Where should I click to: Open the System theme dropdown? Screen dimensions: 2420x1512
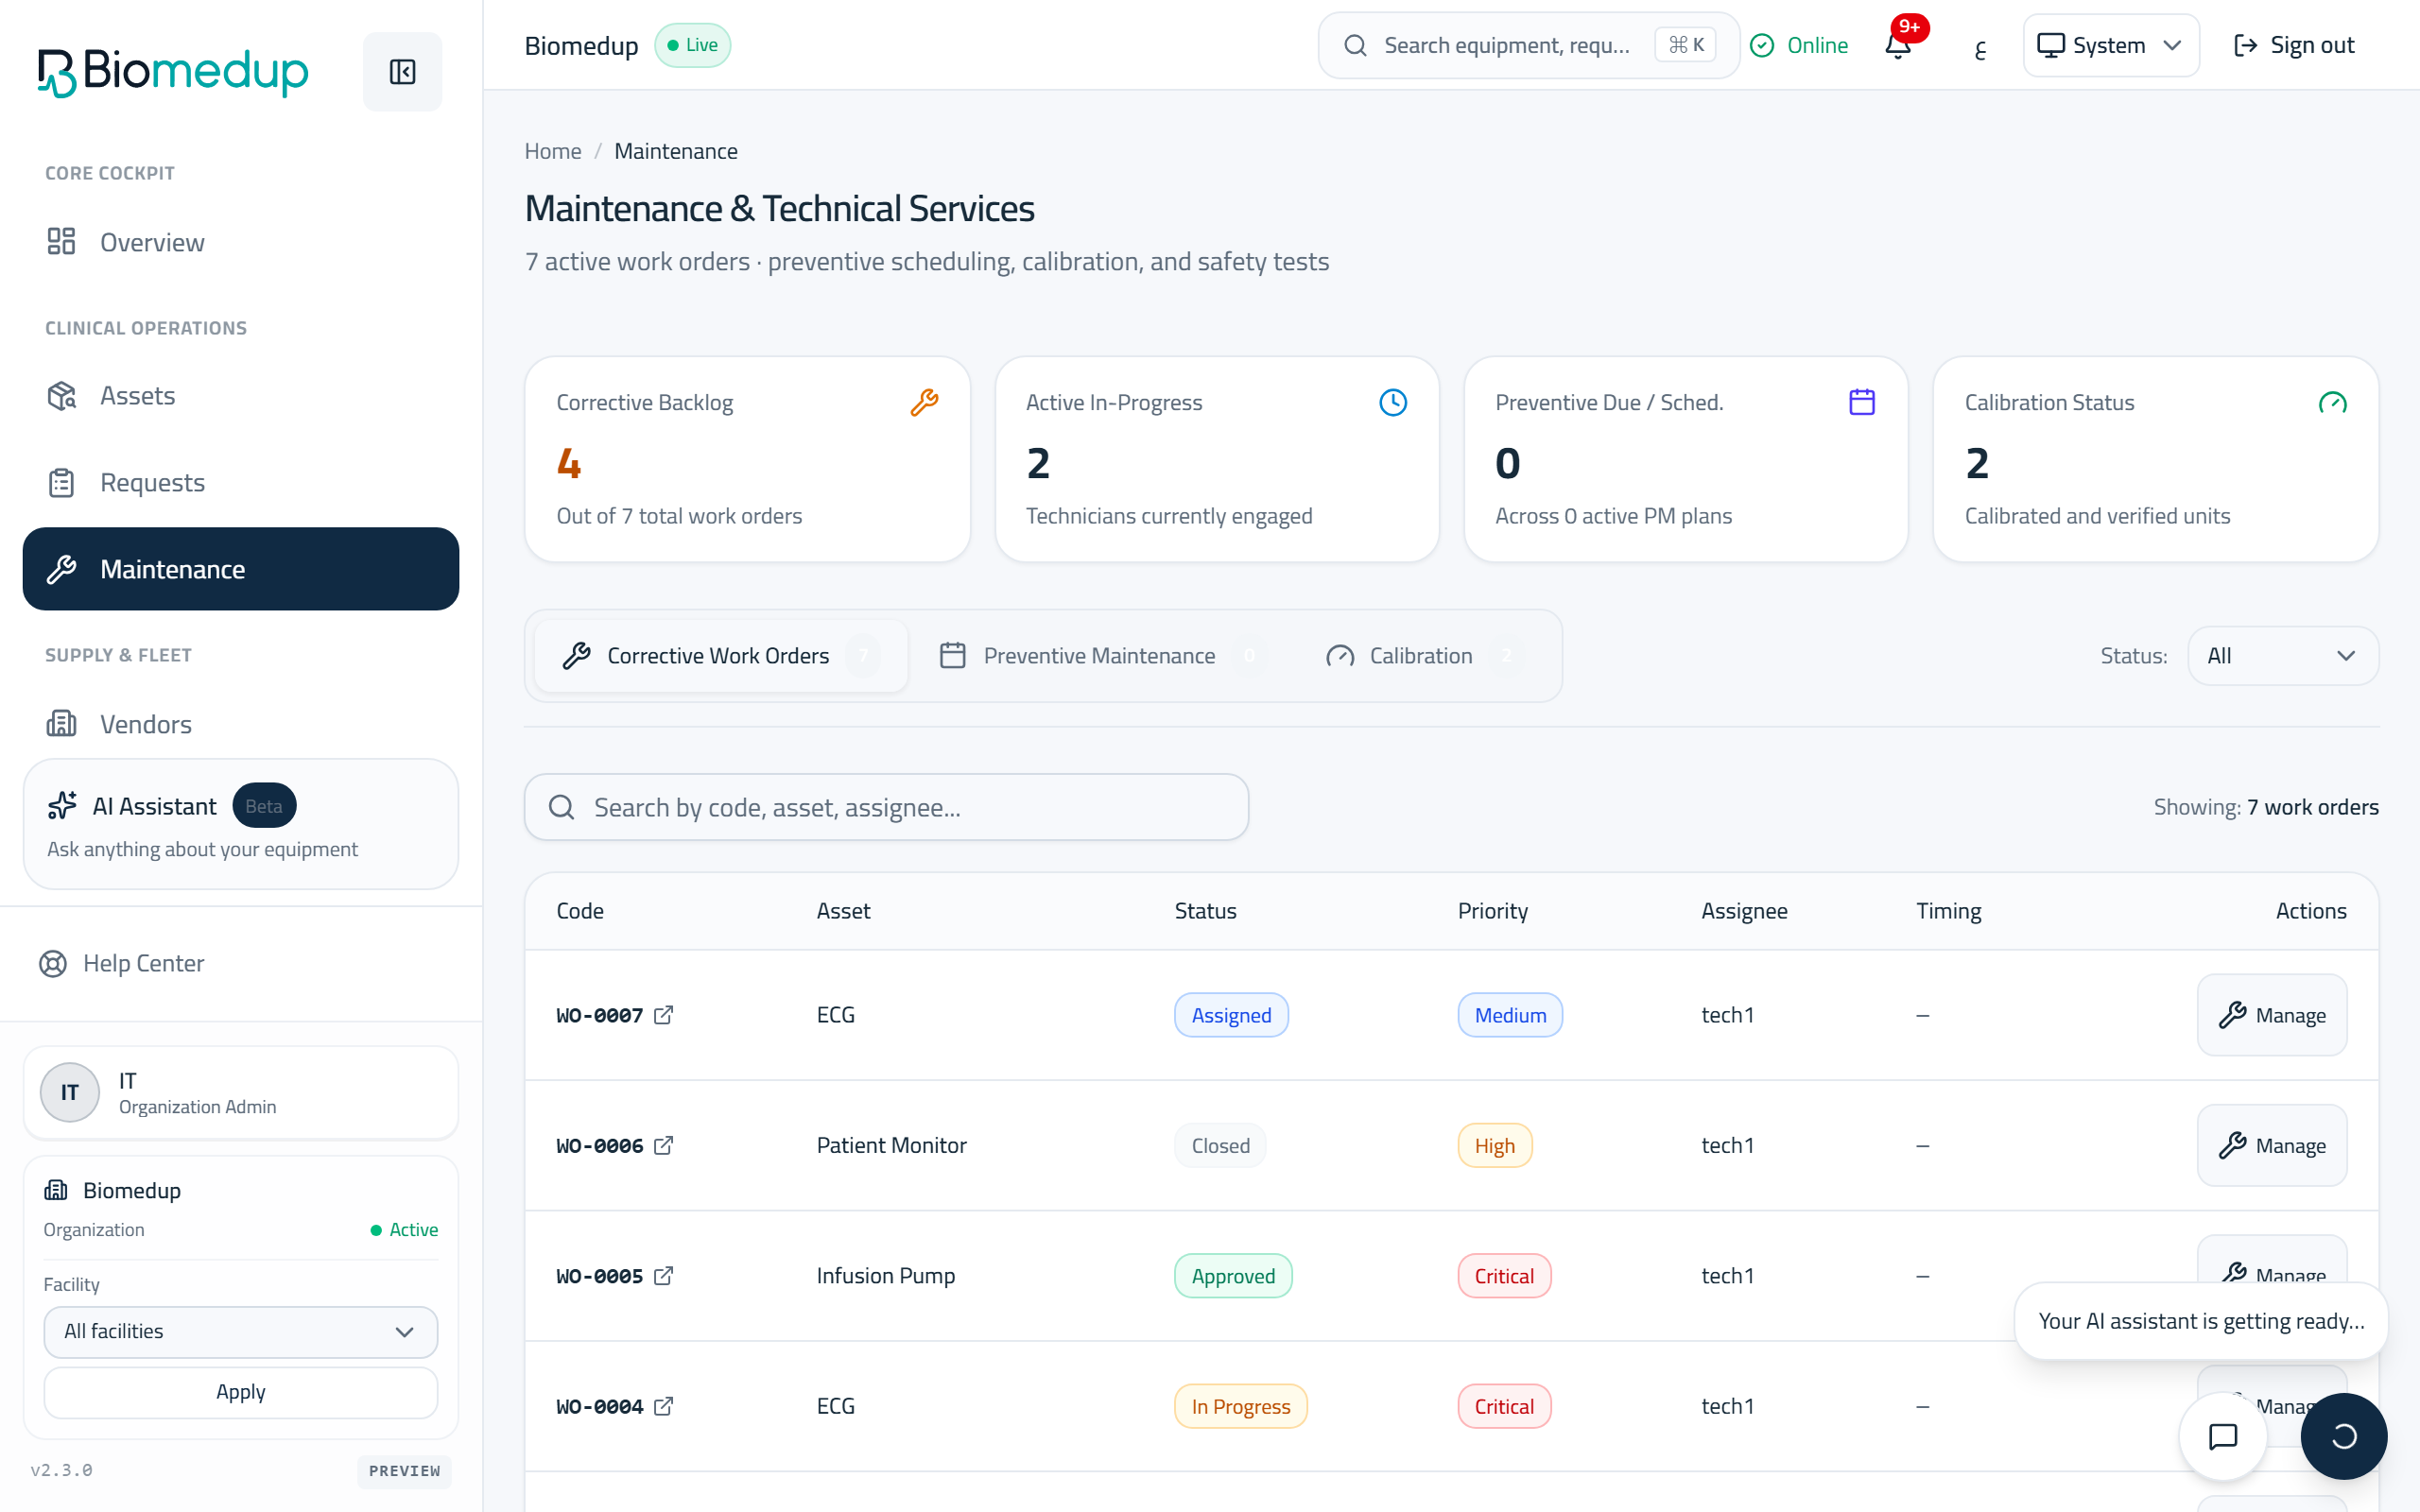[x=2110, y=45]
